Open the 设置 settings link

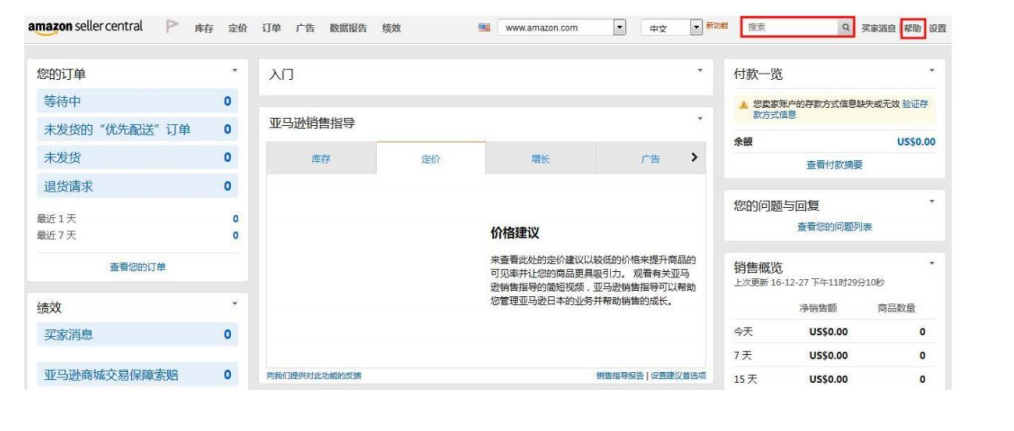937,28
